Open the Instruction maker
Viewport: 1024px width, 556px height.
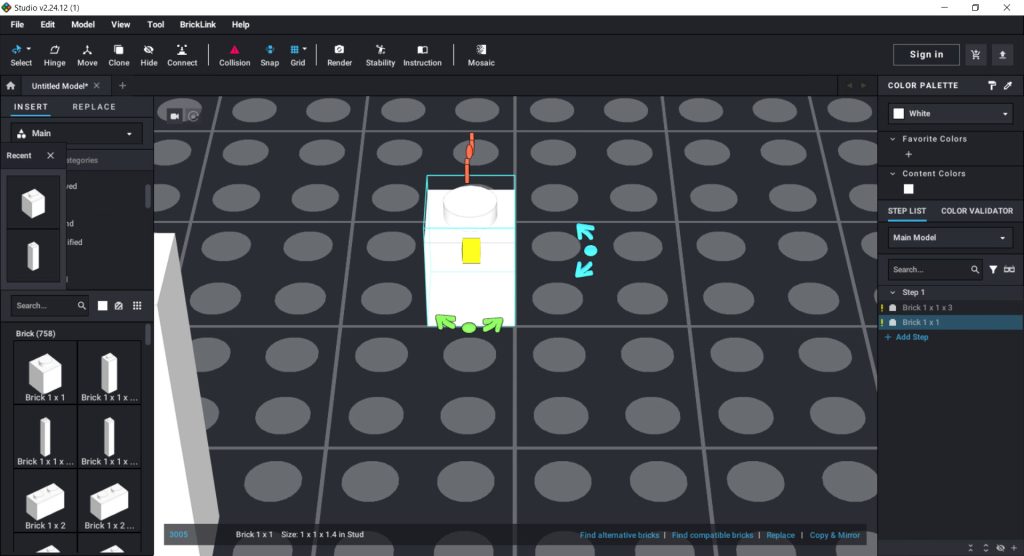[422, 55]
